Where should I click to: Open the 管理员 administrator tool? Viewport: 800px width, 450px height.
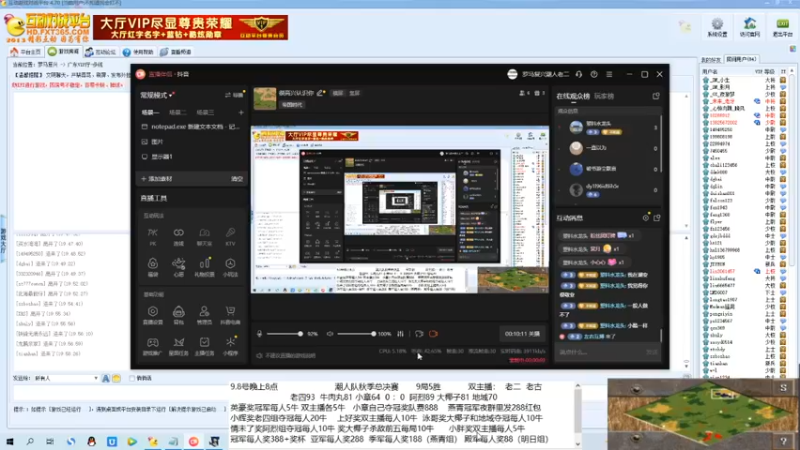click(x=204, y=315)
